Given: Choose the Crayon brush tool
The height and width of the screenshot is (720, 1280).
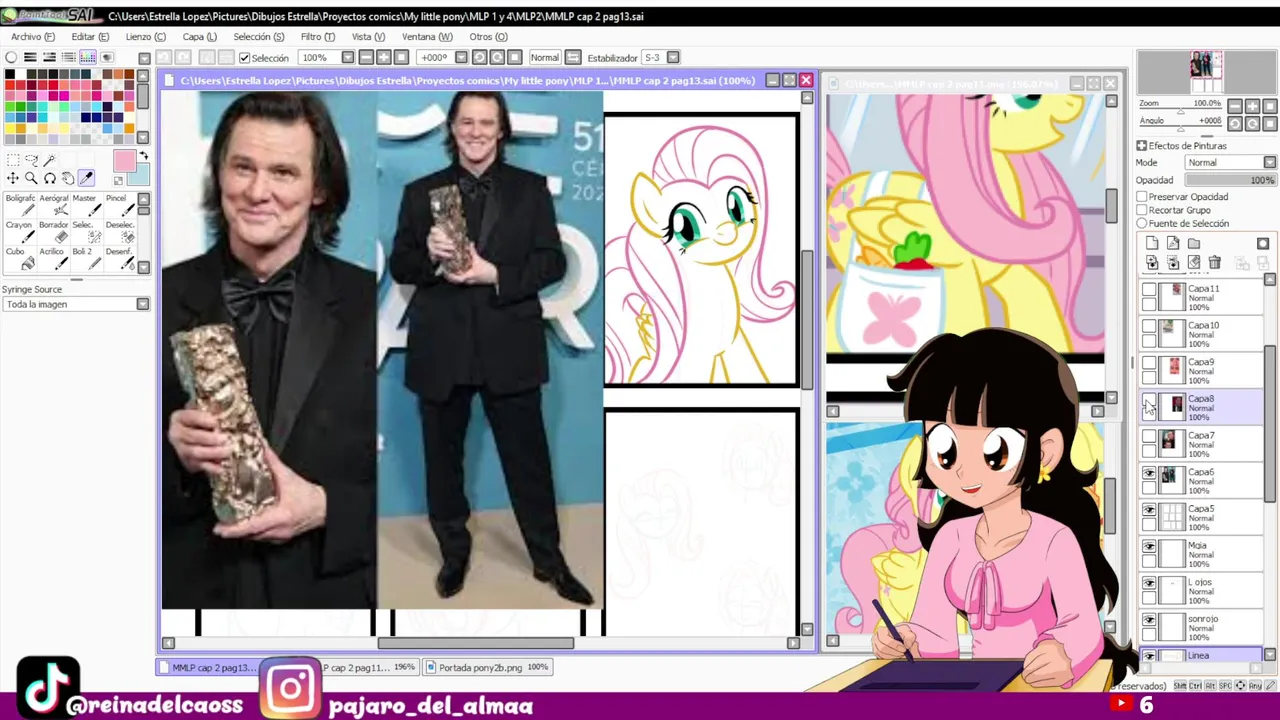Looking at the screenshot, I should tap(20, 232).
